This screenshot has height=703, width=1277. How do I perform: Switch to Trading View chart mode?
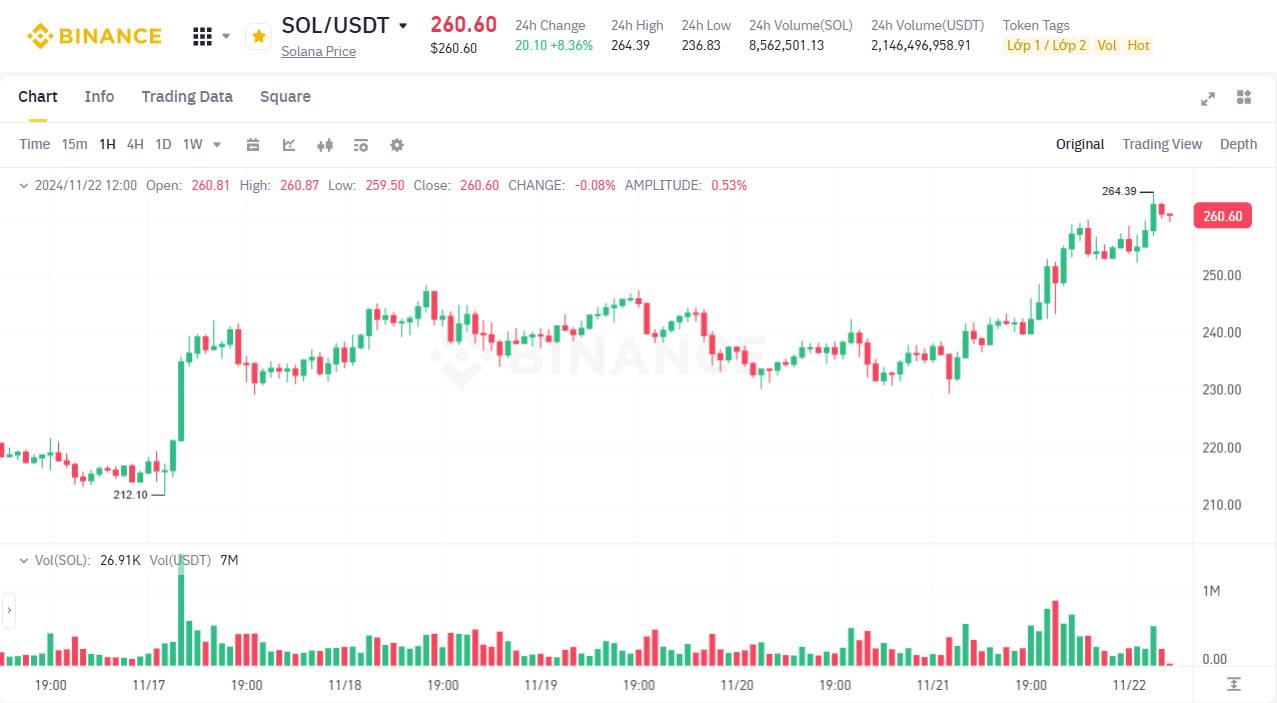[1161, 144]
